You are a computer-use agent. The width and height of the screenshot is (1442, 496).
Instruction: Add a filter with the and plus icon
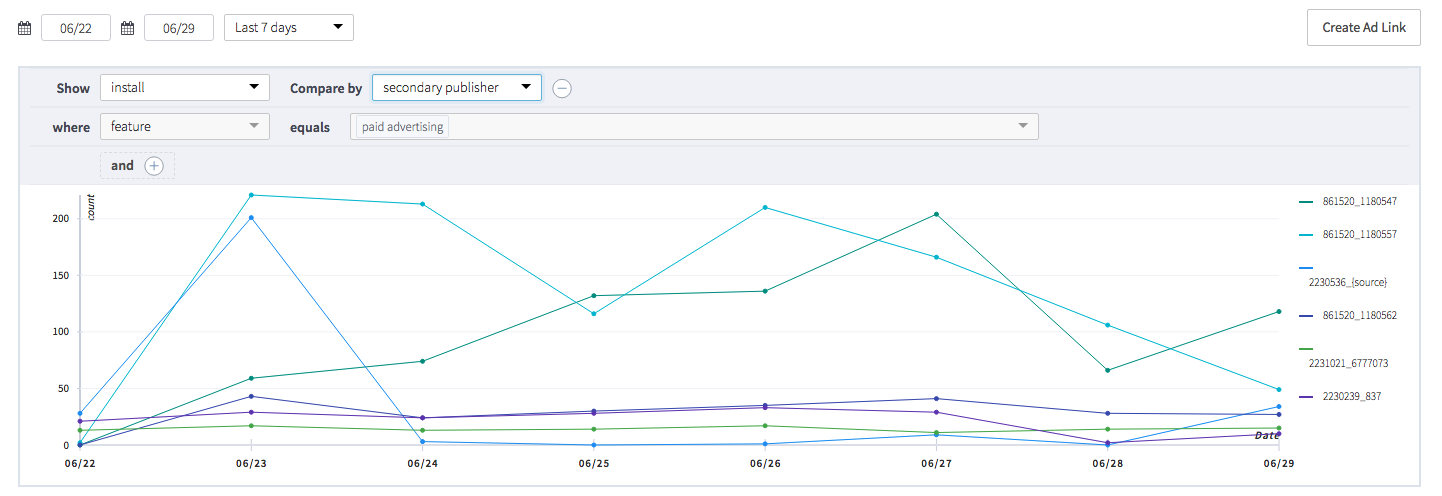point(154,166)
